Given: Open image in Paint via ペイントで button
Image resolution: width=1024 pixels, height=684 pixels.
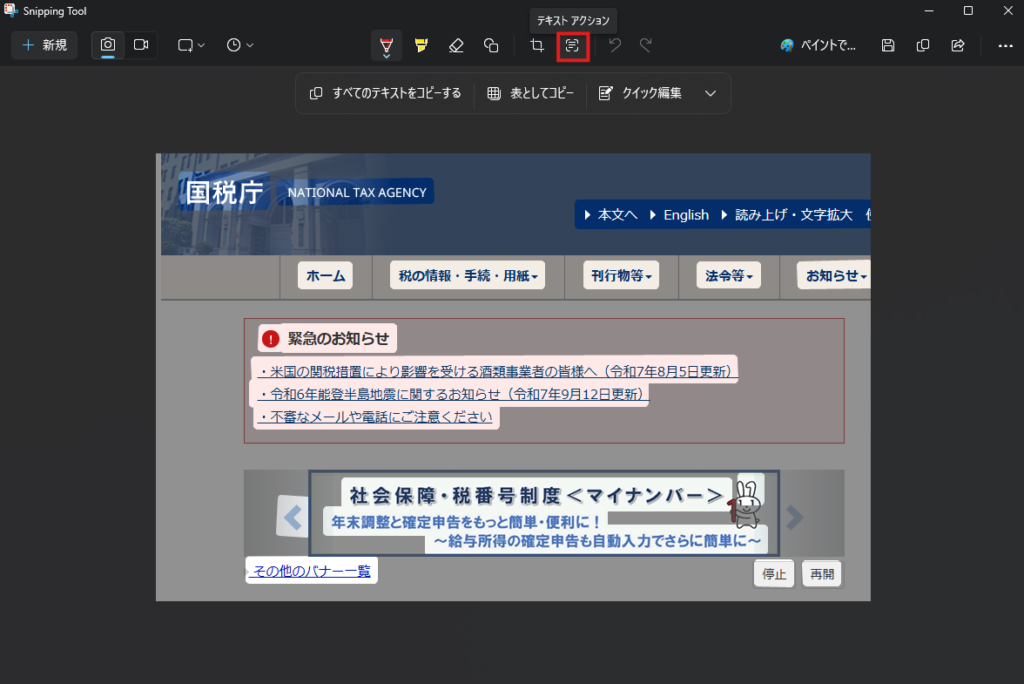Looking at the screenshot, I should (x=819, y=45).
